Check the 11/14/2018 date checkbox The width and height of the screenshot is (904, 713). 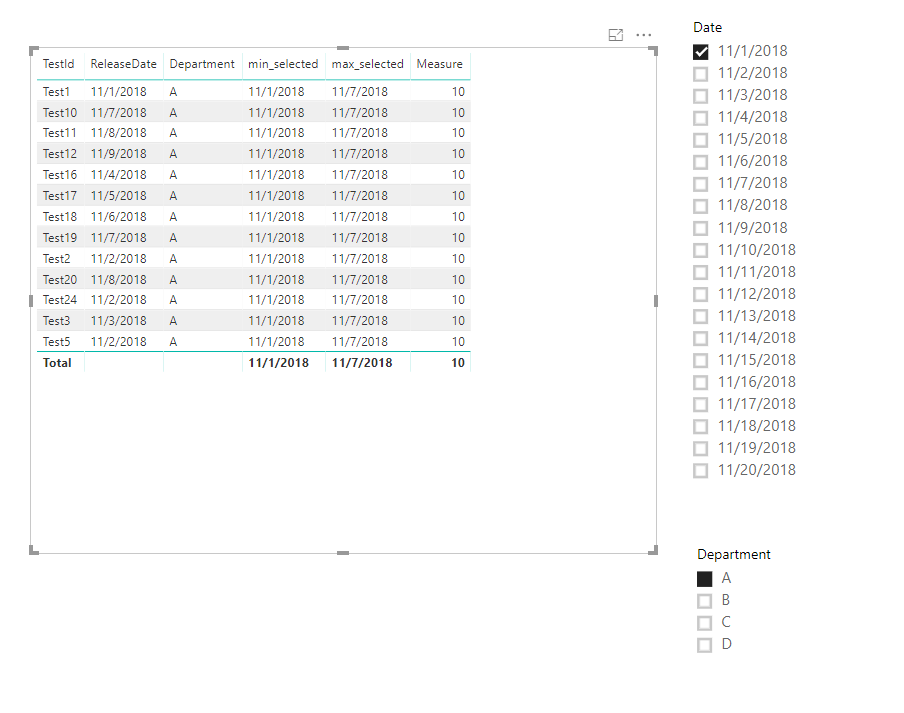click(x=700, y=338)
